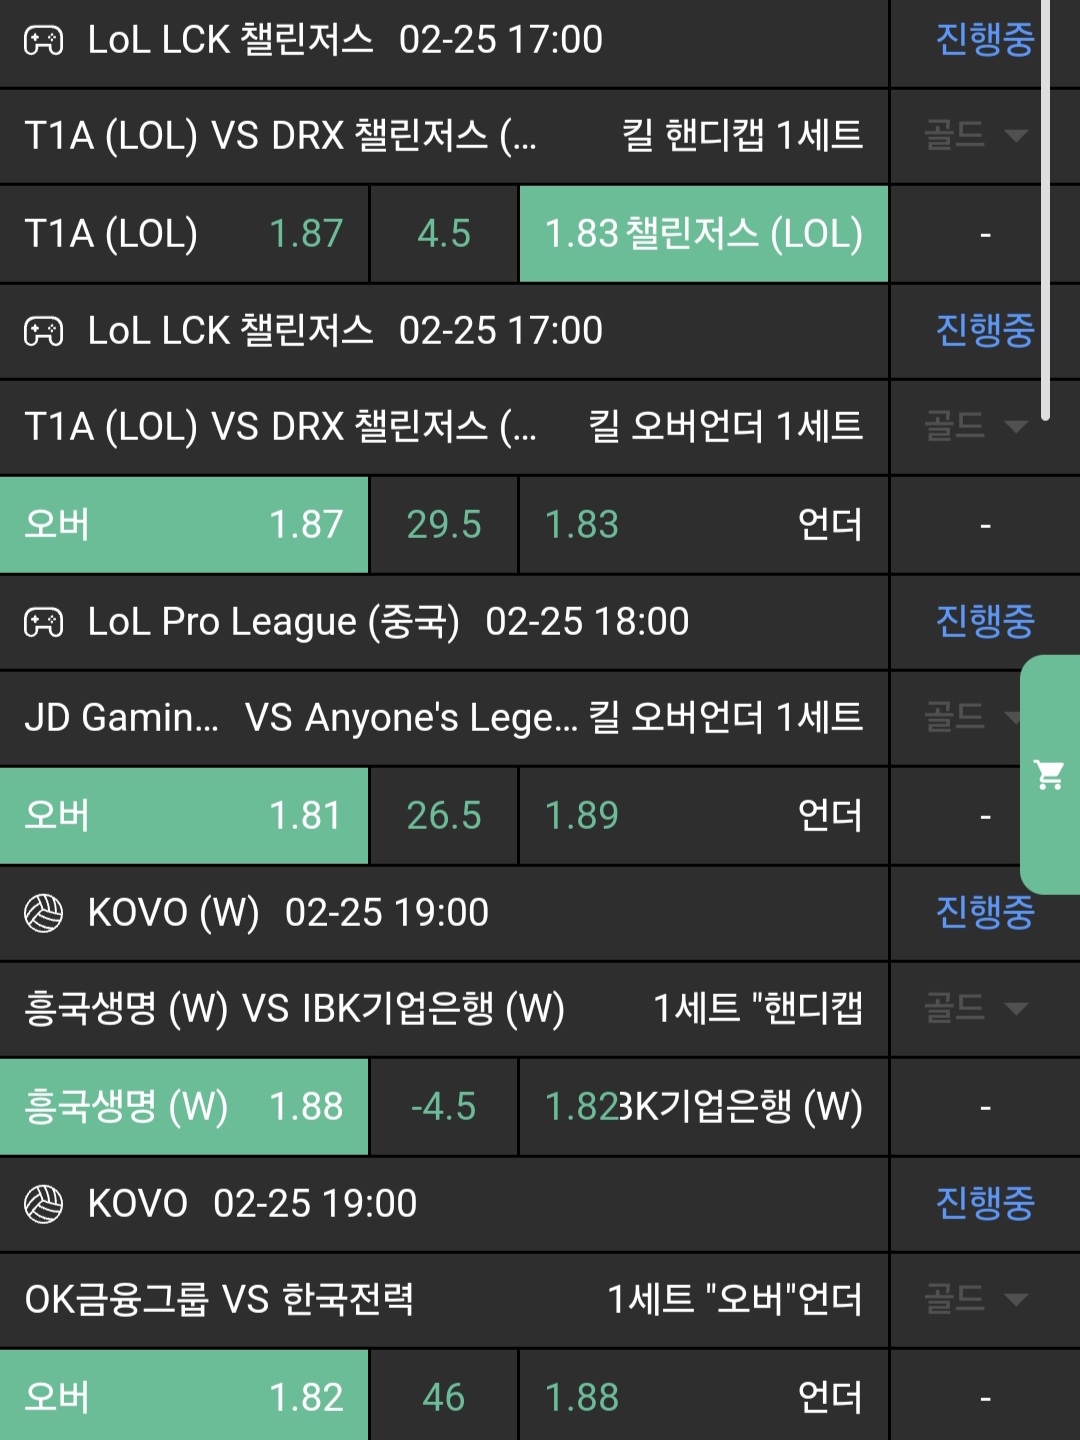The image size is (1080, 1440).
Task: Choose IBK기업은행 (W) at 1.82 odds
Action: tap(703, 1107)
